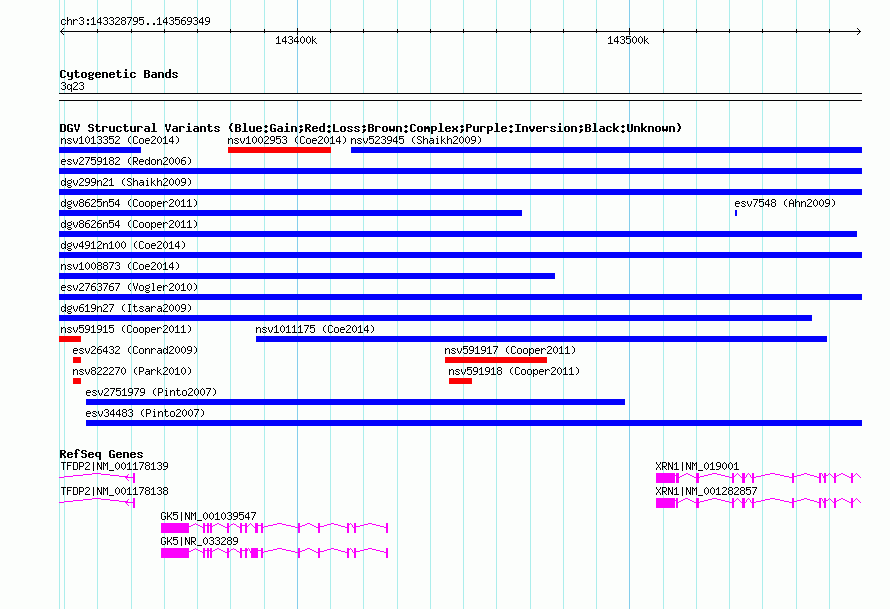The image size is (890, 609).
Task: Click esv2759182 (Redon2006) label
Action: point(126,161)
